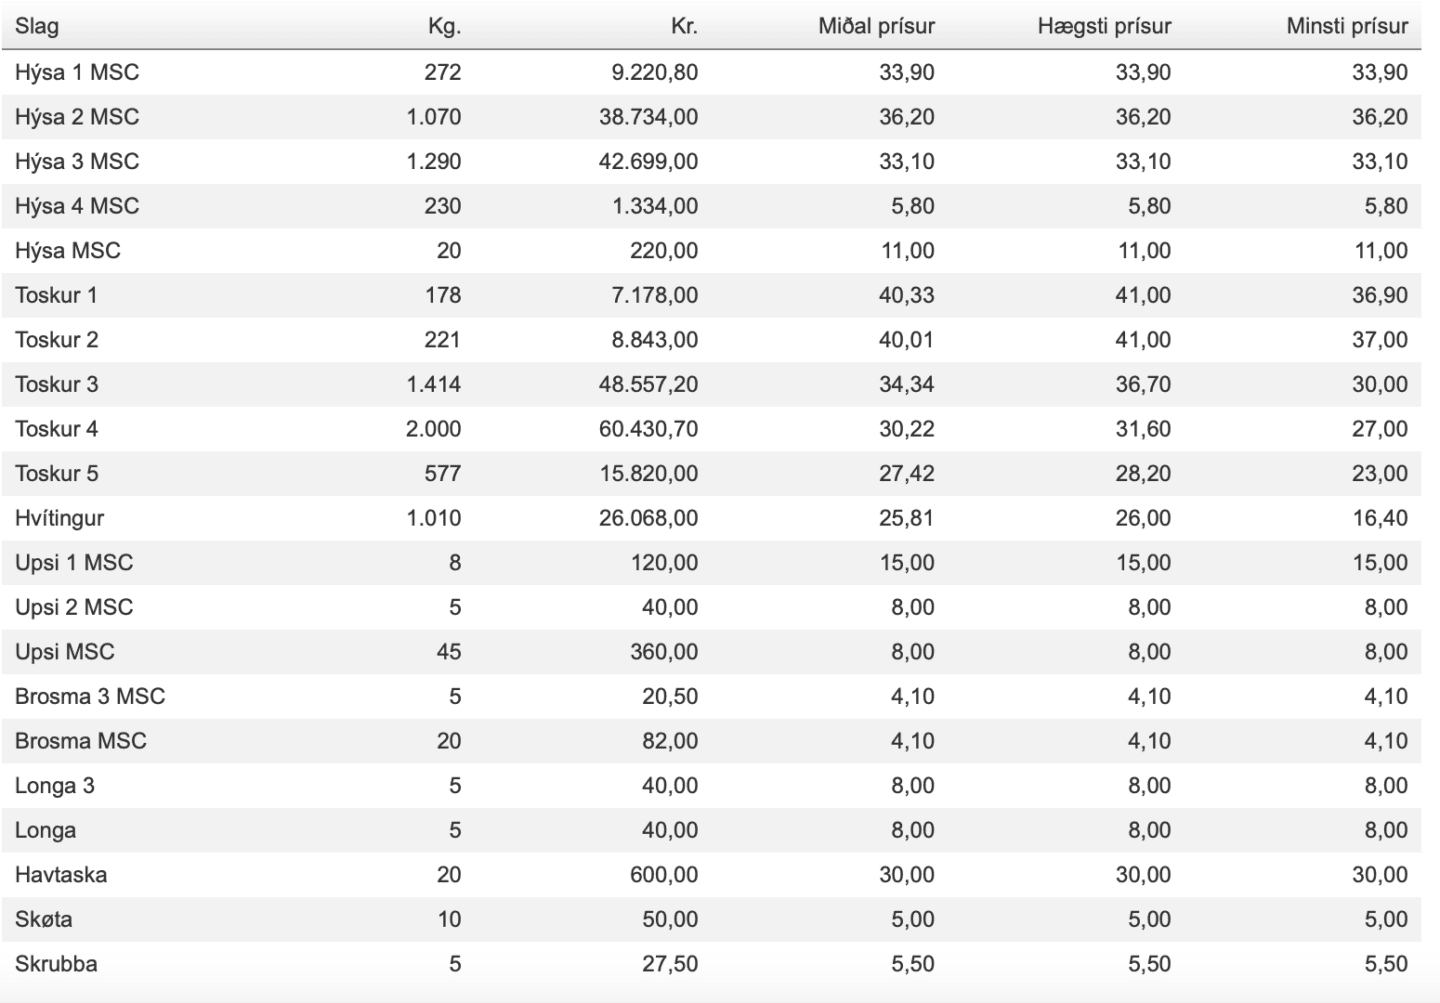Click the Upsi 2 MSC row label
The height and width of the screenshot is (1003, 1440).
coord(74,607)
